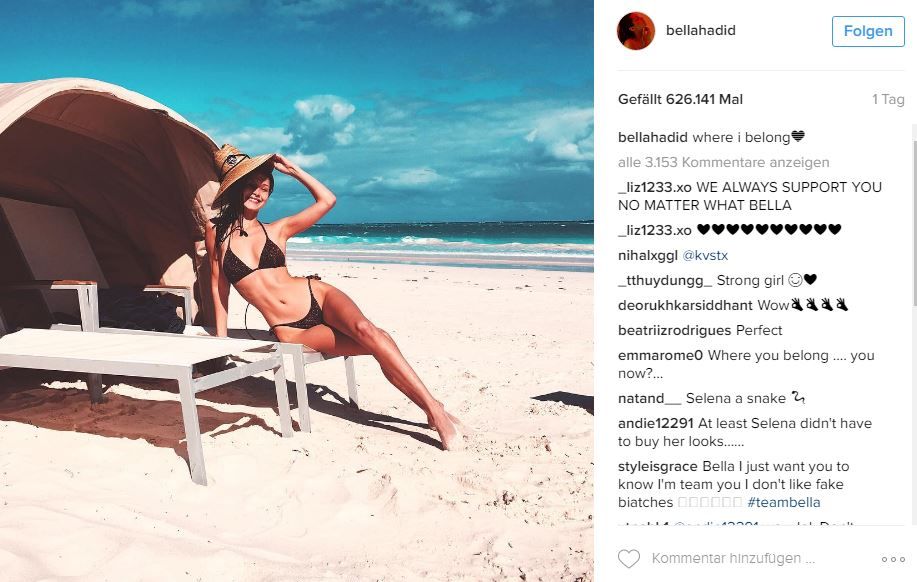Open the @kvstx mention link

pyautogui.click(x=705, y=255)
